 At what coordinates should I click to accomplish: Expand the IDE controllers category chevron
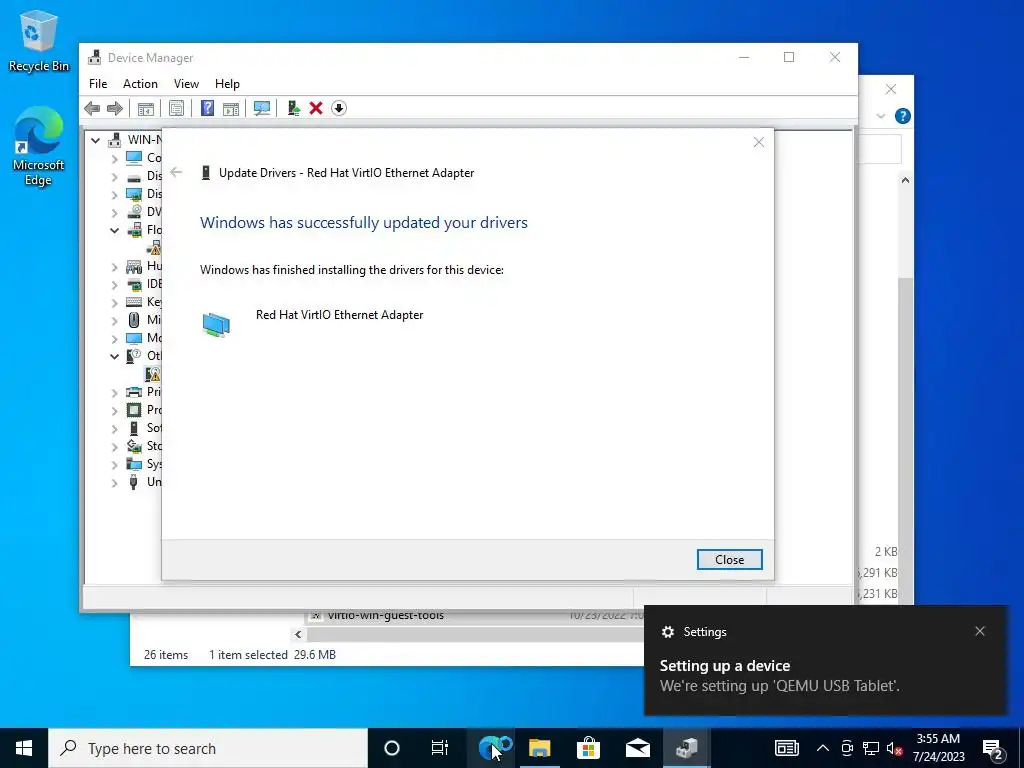[x=114, y=284]
